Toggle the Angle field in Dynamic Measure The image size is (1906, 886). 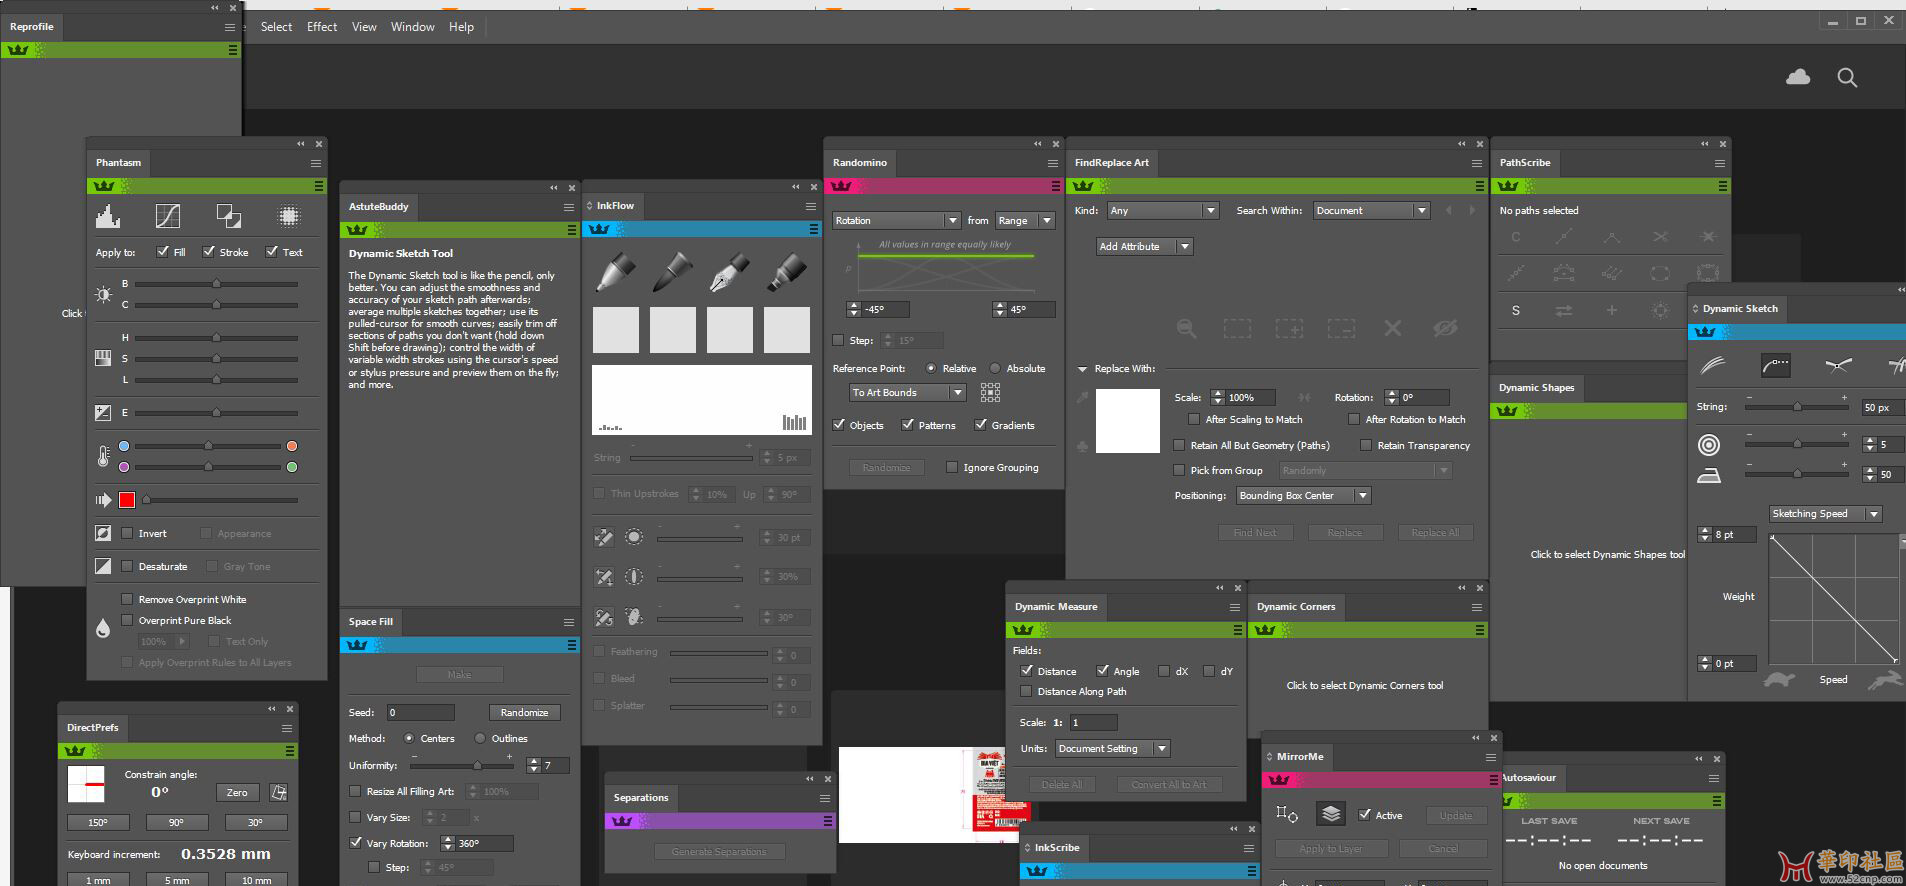[1102, 671]
